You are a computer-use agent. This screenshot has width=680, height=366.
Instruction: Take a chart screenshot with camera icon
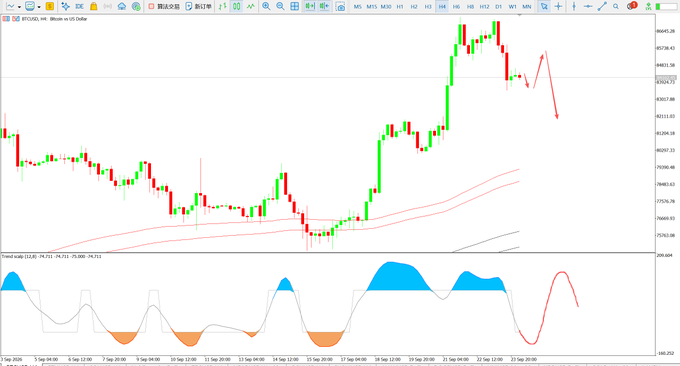[x=341, y=7]
